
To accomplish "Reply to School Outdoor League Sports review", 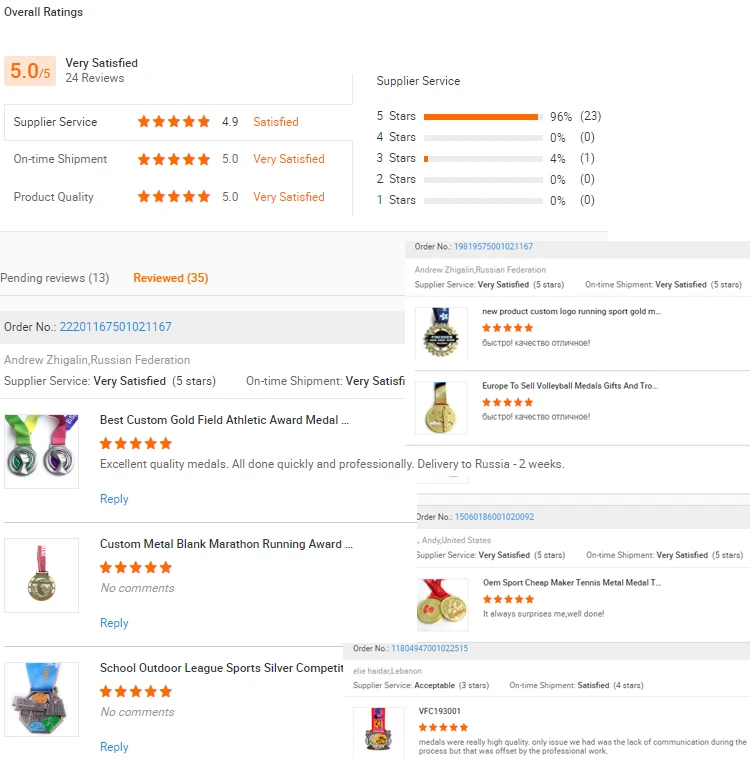I will coord(114,746).
